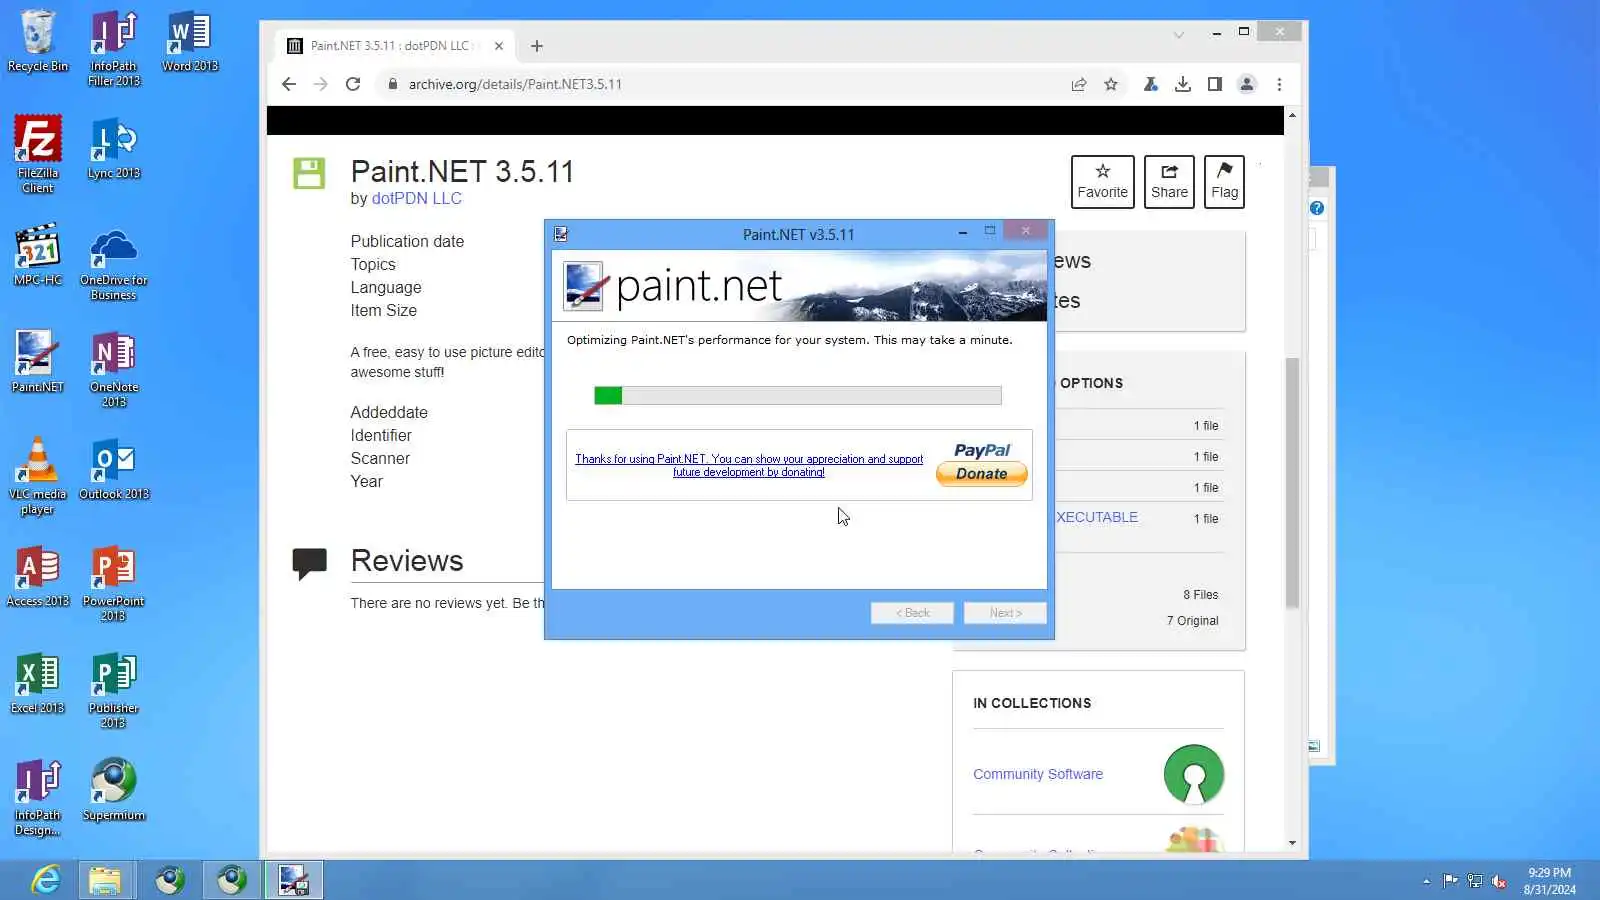
Task: Click the floppy disk software icon beside title
Action: click(x=309, y=173)
